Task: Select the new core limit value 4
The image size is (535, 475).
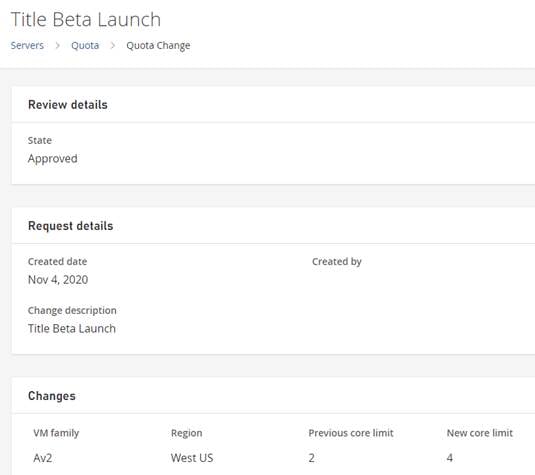Action: [x=450, y=458]
